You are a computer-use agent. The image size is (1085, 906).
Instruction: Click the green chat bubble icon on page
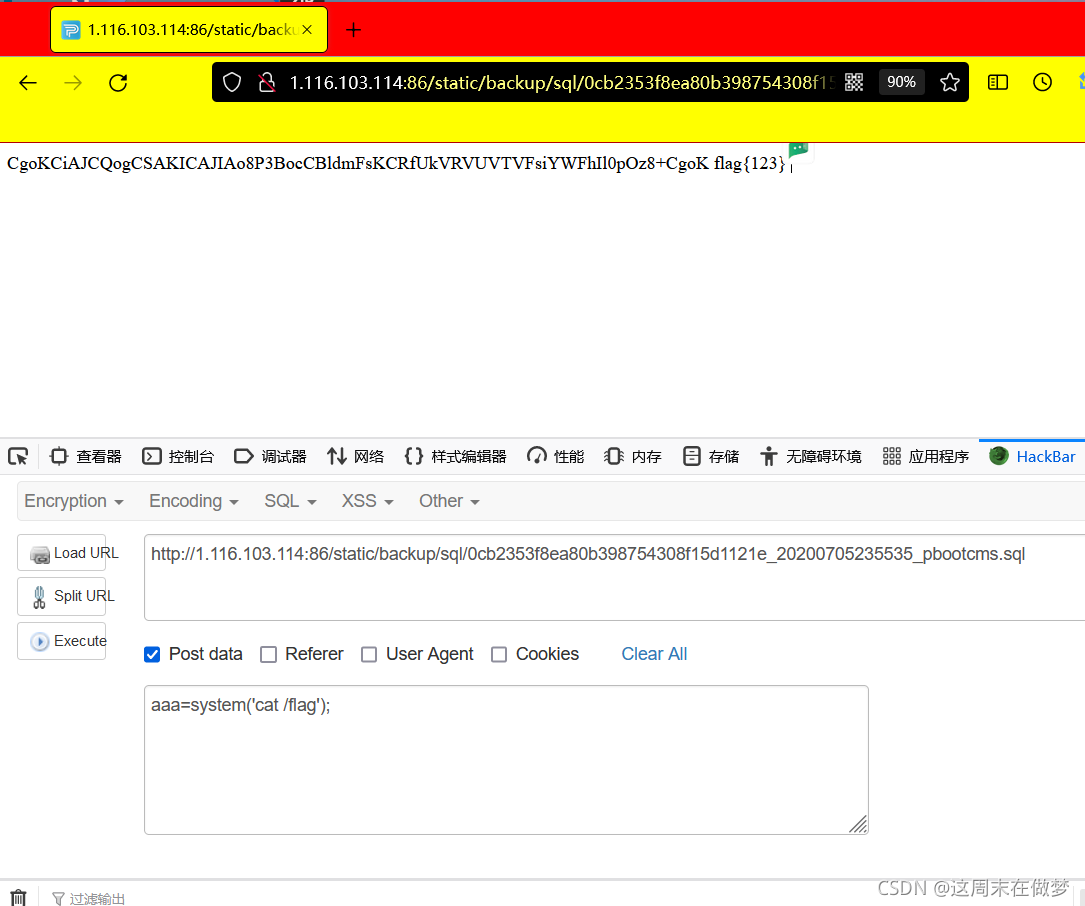coord(798,148)
